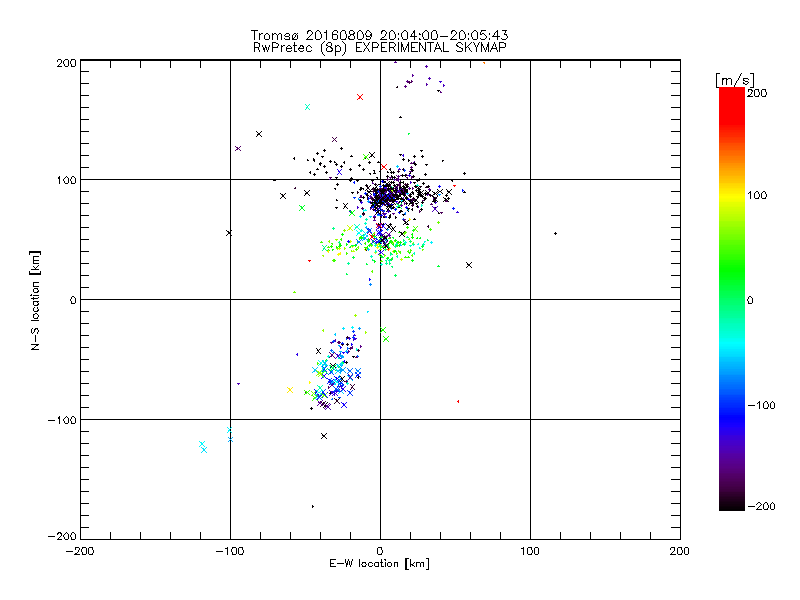Click the isolated black X below -100 line
The height and width of the screenshot is (600, 800).
323,436
